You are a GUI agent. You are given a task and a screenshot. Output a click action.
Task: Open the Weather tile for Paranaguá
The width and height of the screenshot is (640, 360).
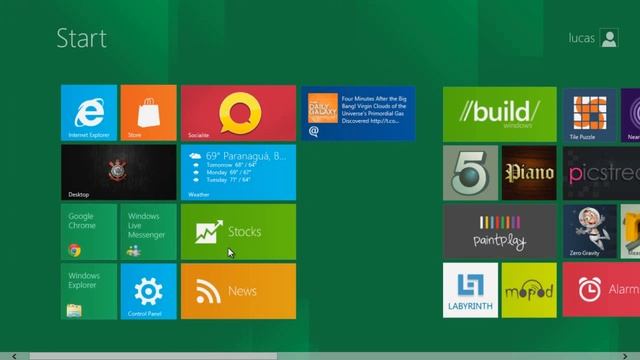point(238,172)
